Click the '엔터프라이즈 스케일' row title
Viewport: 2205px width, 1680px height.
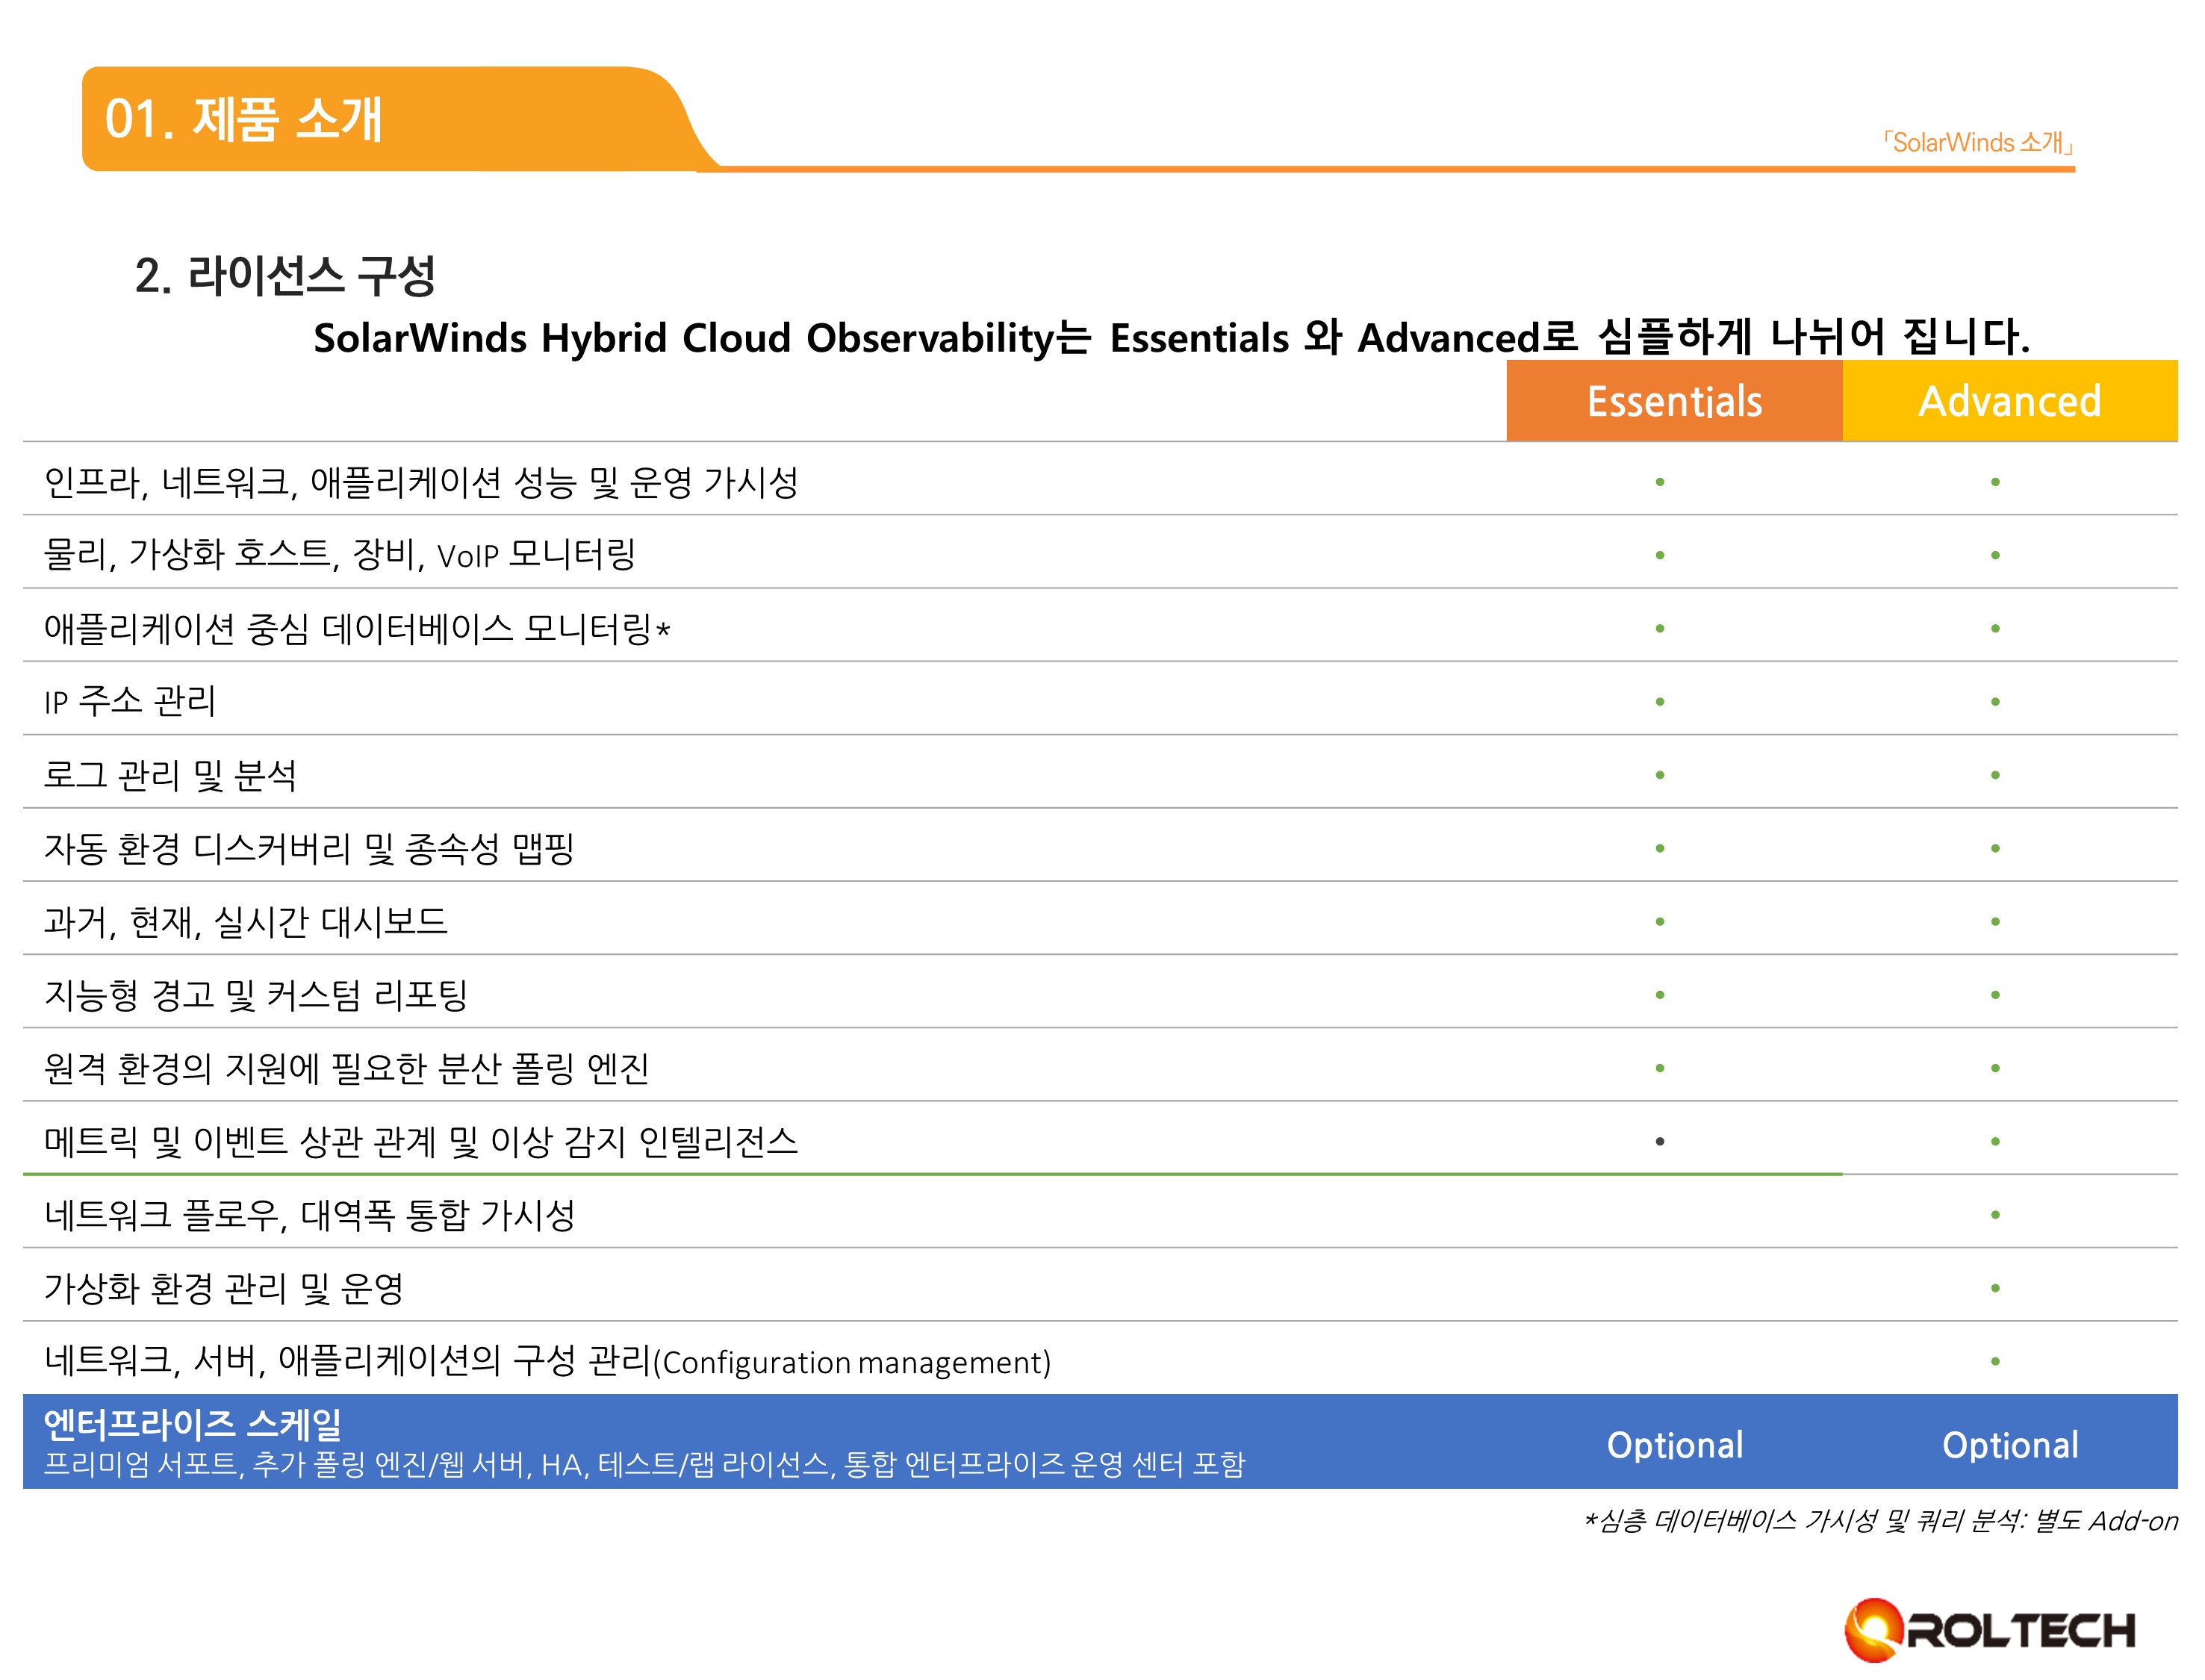point(192,1423)
